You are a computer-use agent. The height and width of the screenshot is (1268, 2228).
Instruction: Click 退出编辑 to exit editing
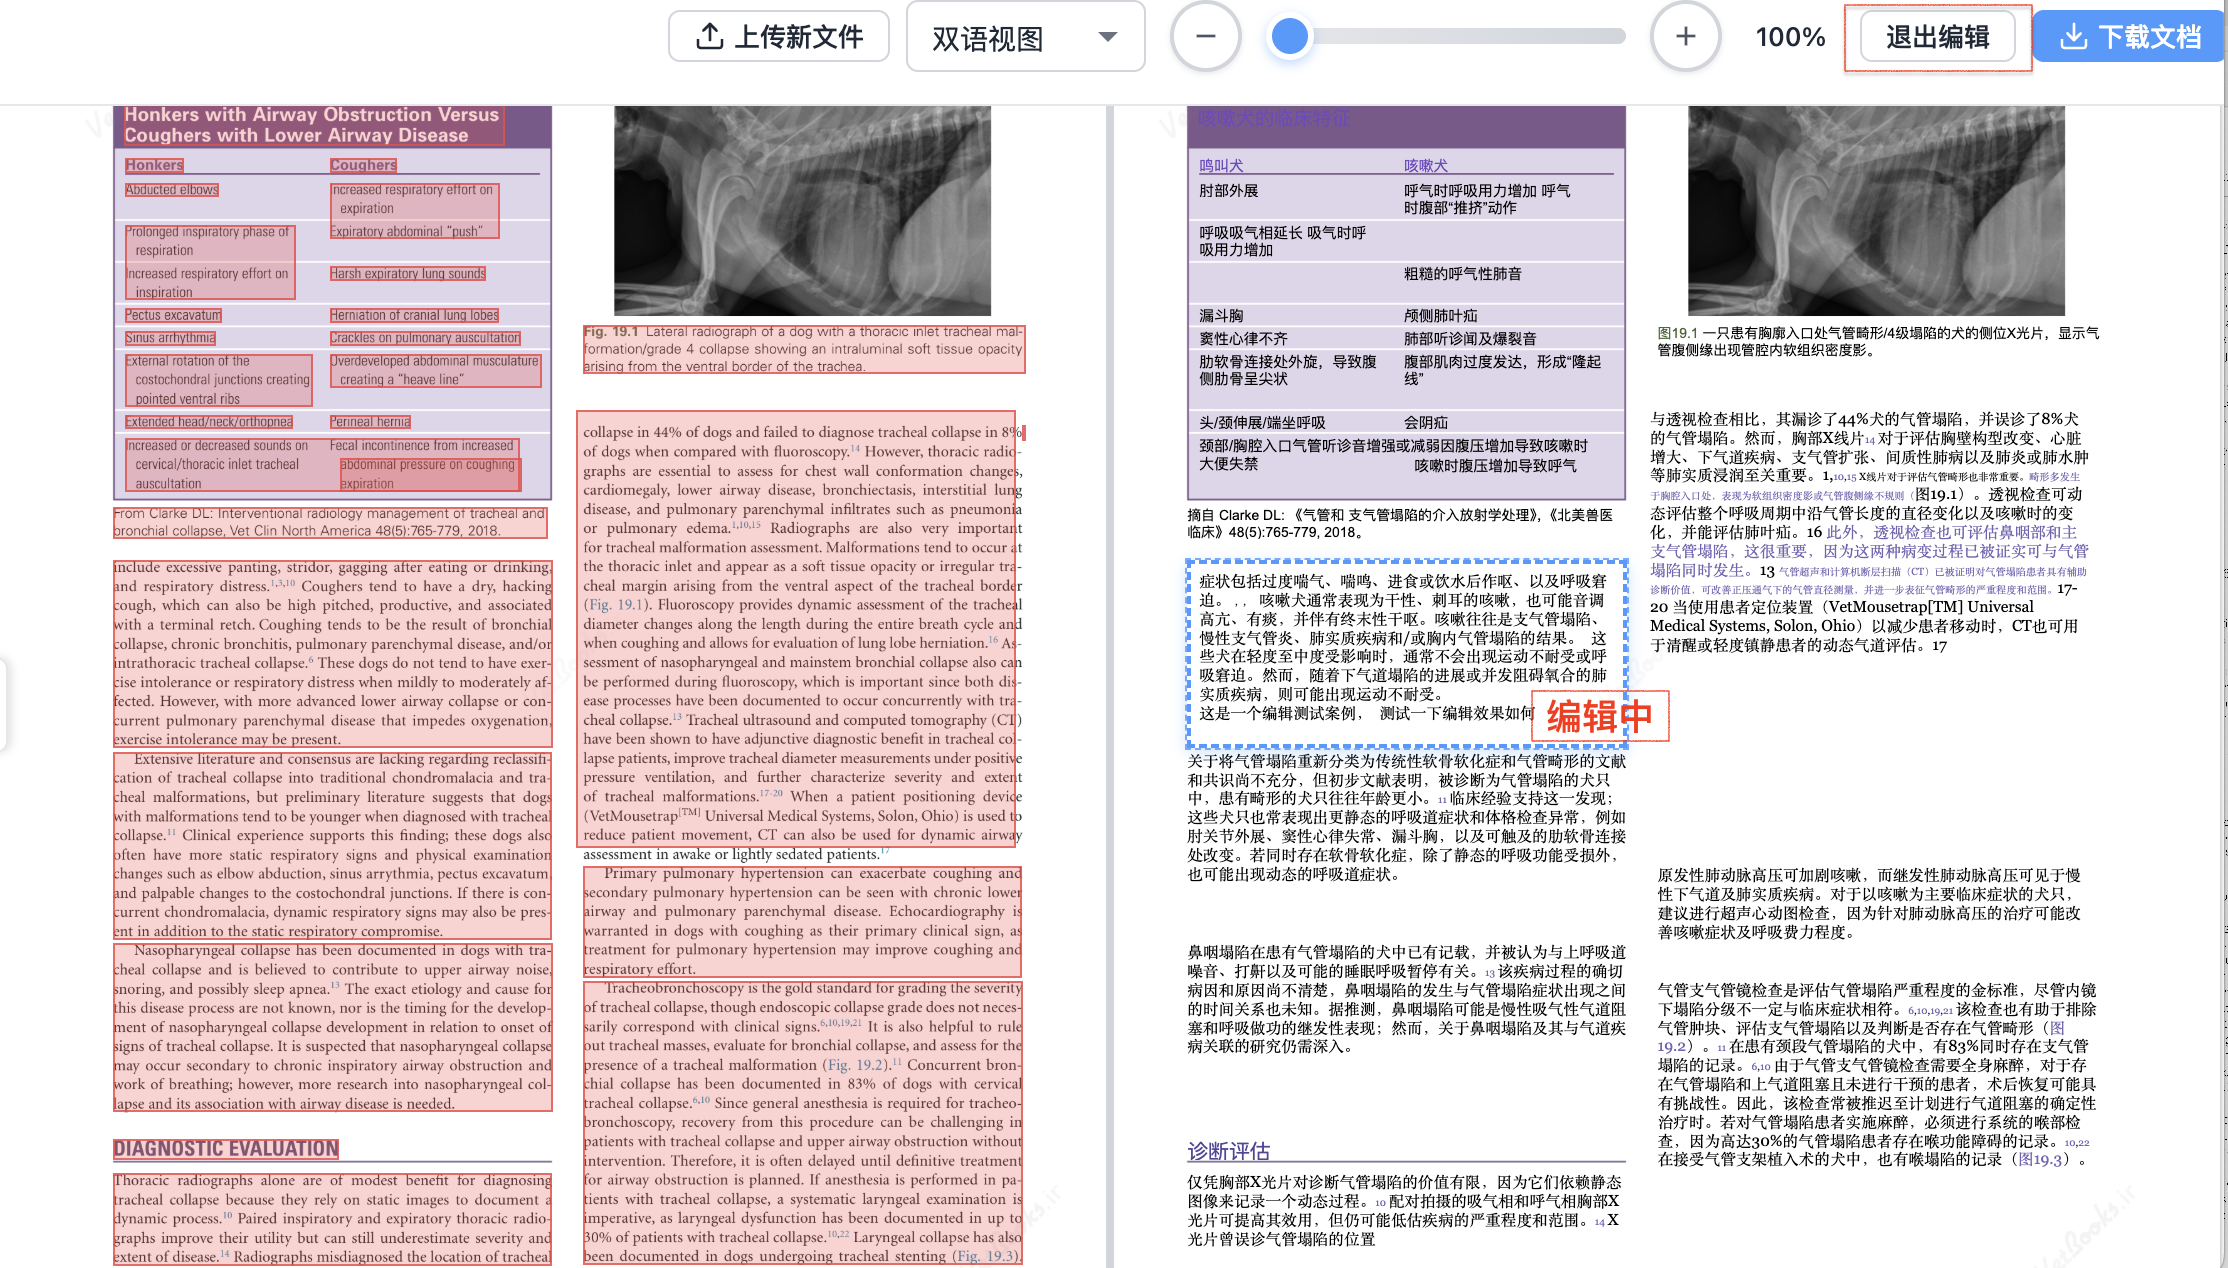pyautogui.click(x=1937, y=37)
